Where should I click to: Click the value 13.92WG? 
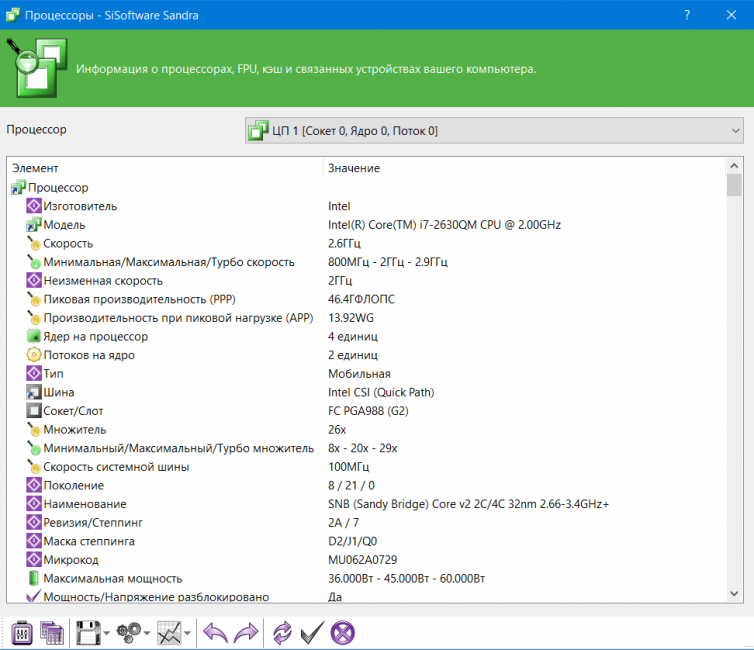pos(351,318)
